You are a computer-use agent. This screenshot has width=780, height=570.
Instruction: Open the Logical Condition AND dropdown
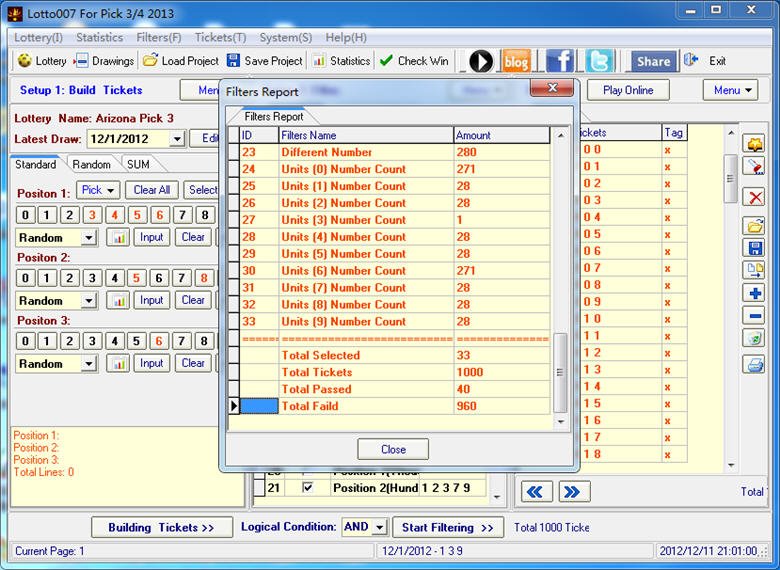(380, 527)
